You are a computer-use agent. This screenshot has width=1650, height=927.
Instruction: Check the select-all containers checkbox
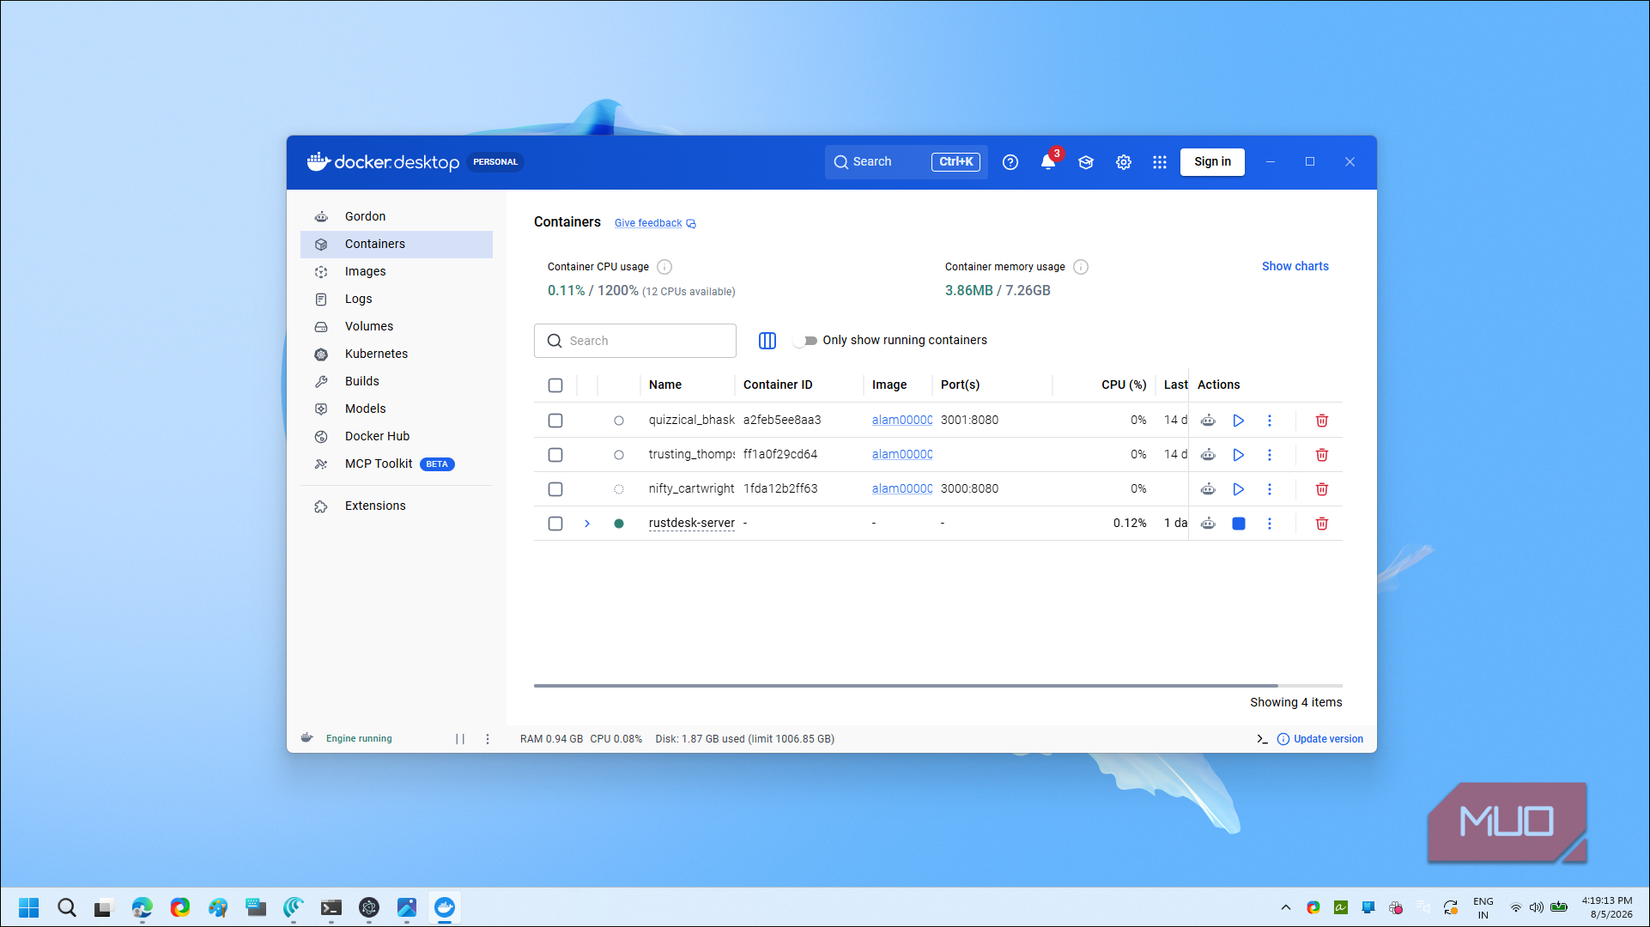click(x=556, y=386)
